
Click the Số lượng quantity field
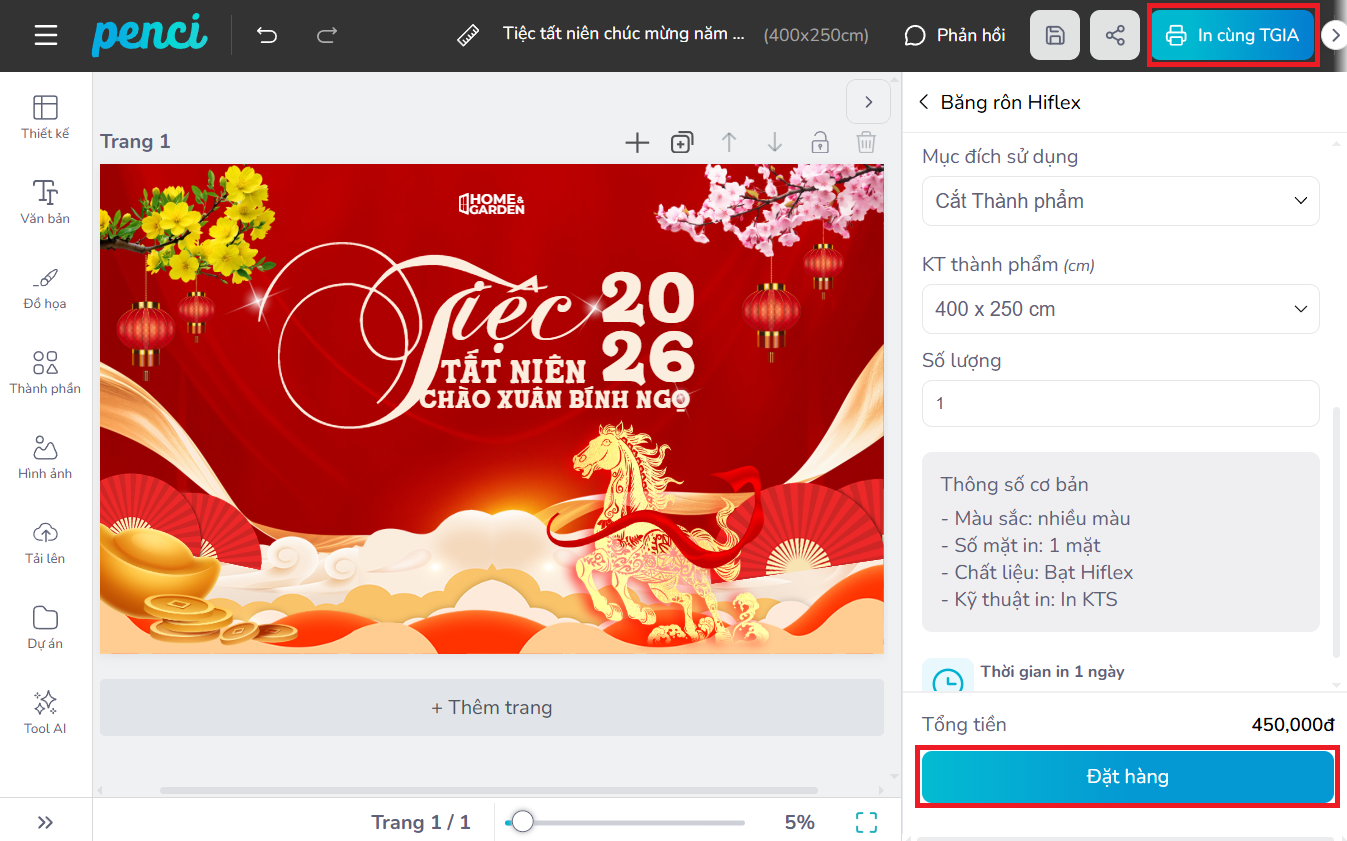[x=1120, y=404]
